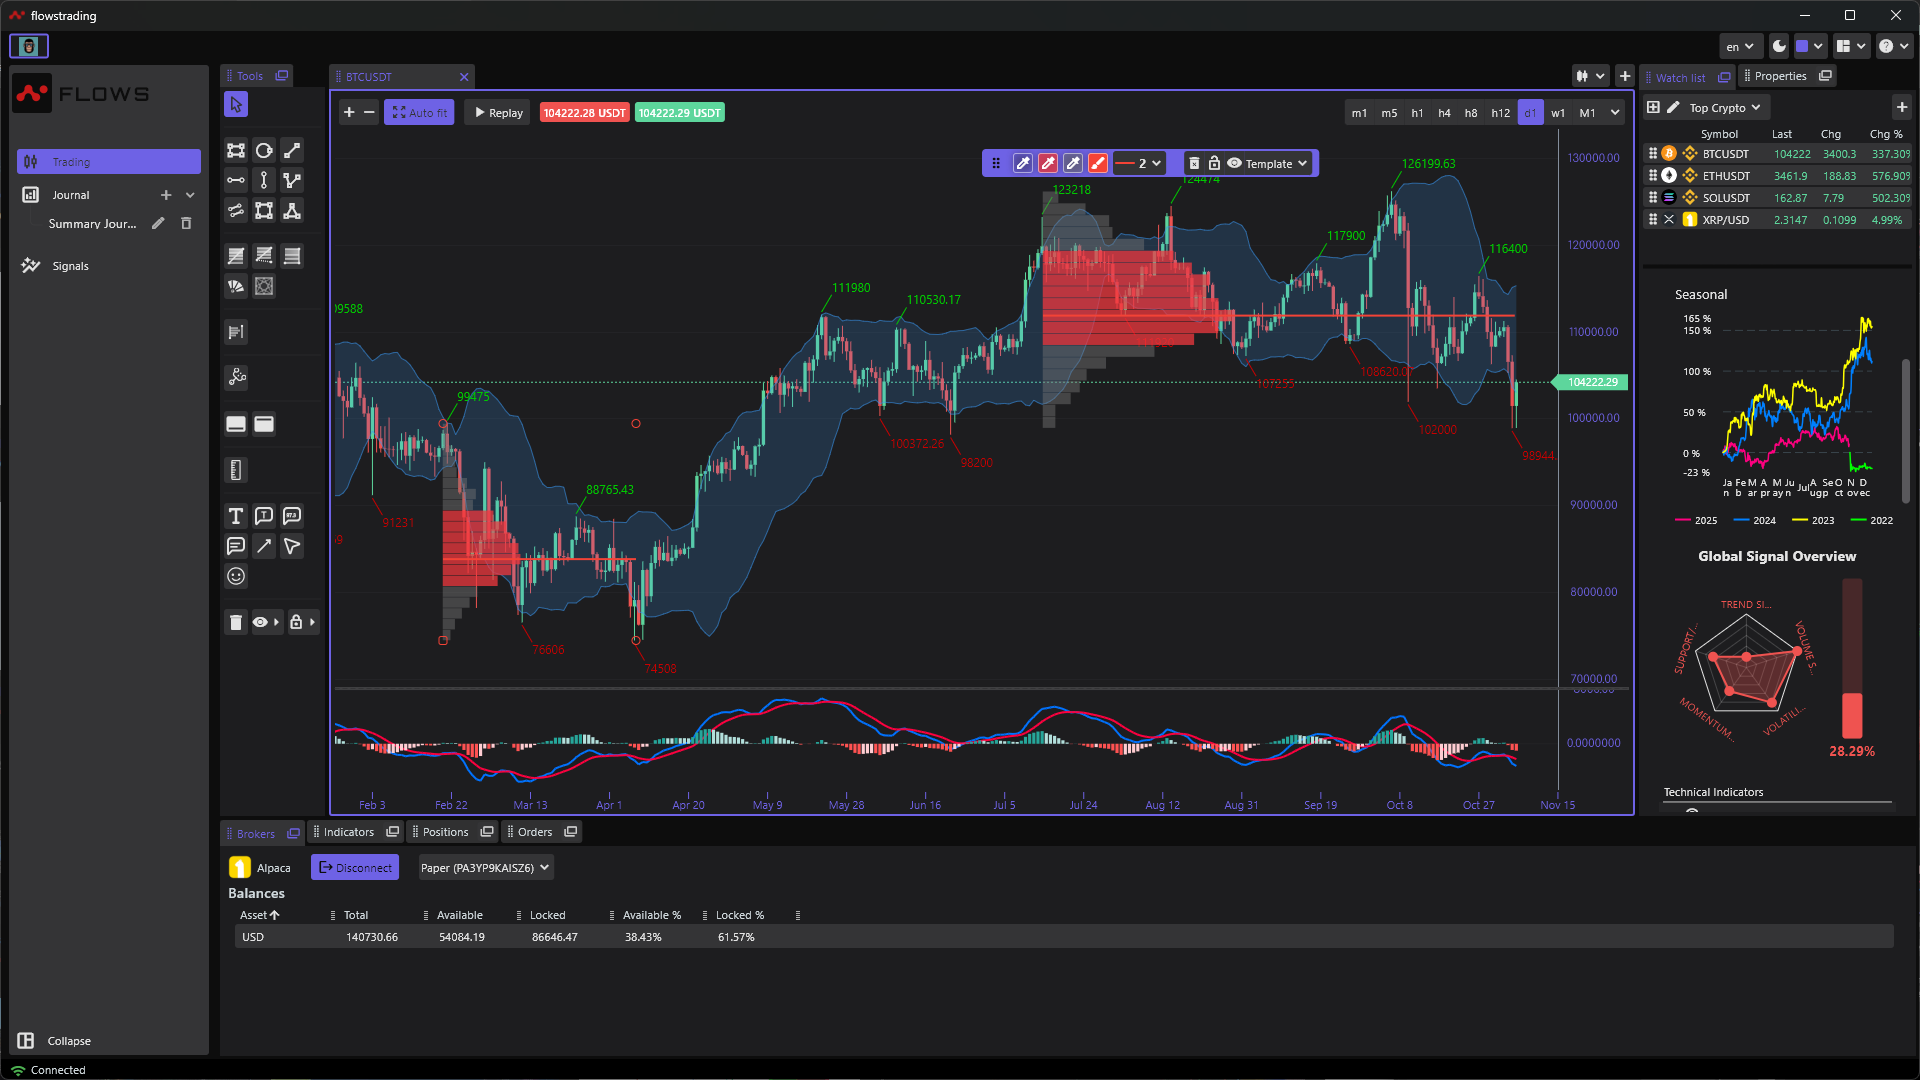1920x1080 pixels.
Task: Select the cursor pointer tool
Action: click(x=236, y=104)
